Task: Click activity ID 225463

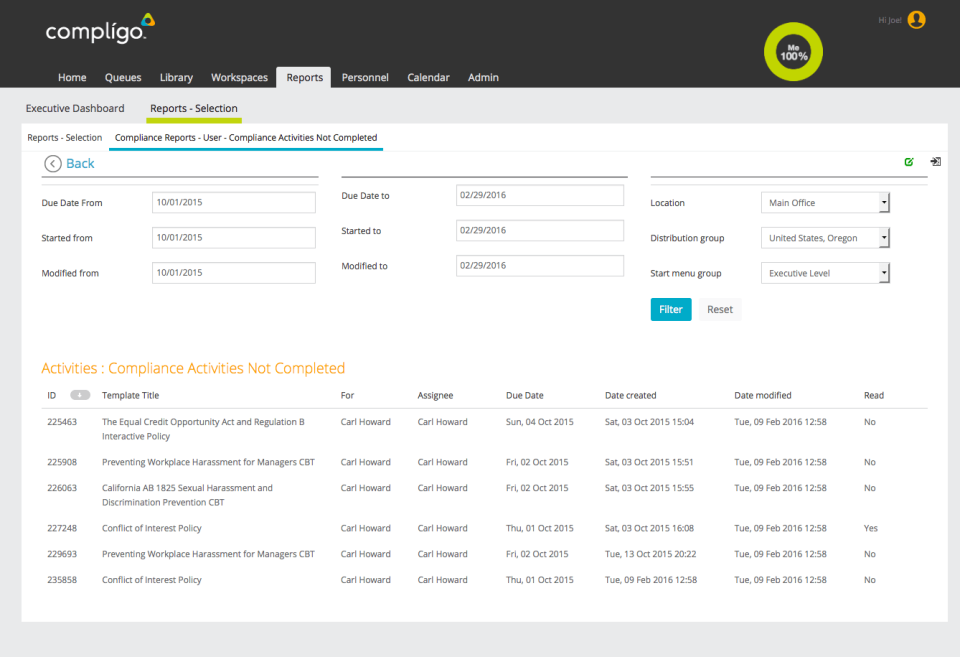Action: click(62, 422)
